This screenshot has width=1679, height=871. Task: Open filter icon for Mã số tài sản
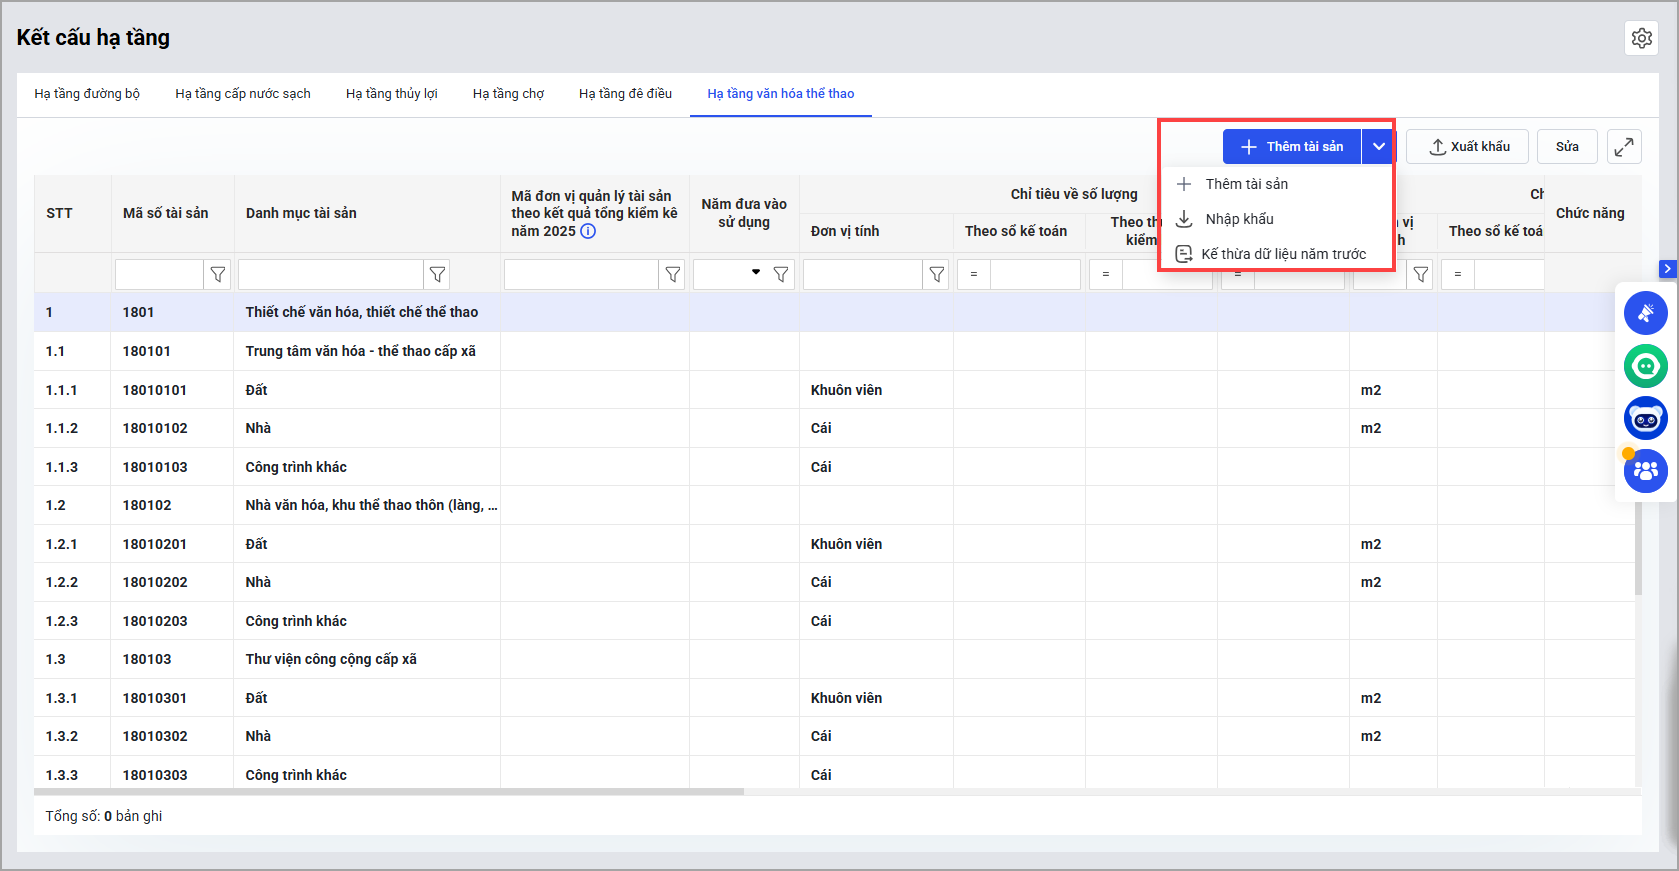click(217, 274)
